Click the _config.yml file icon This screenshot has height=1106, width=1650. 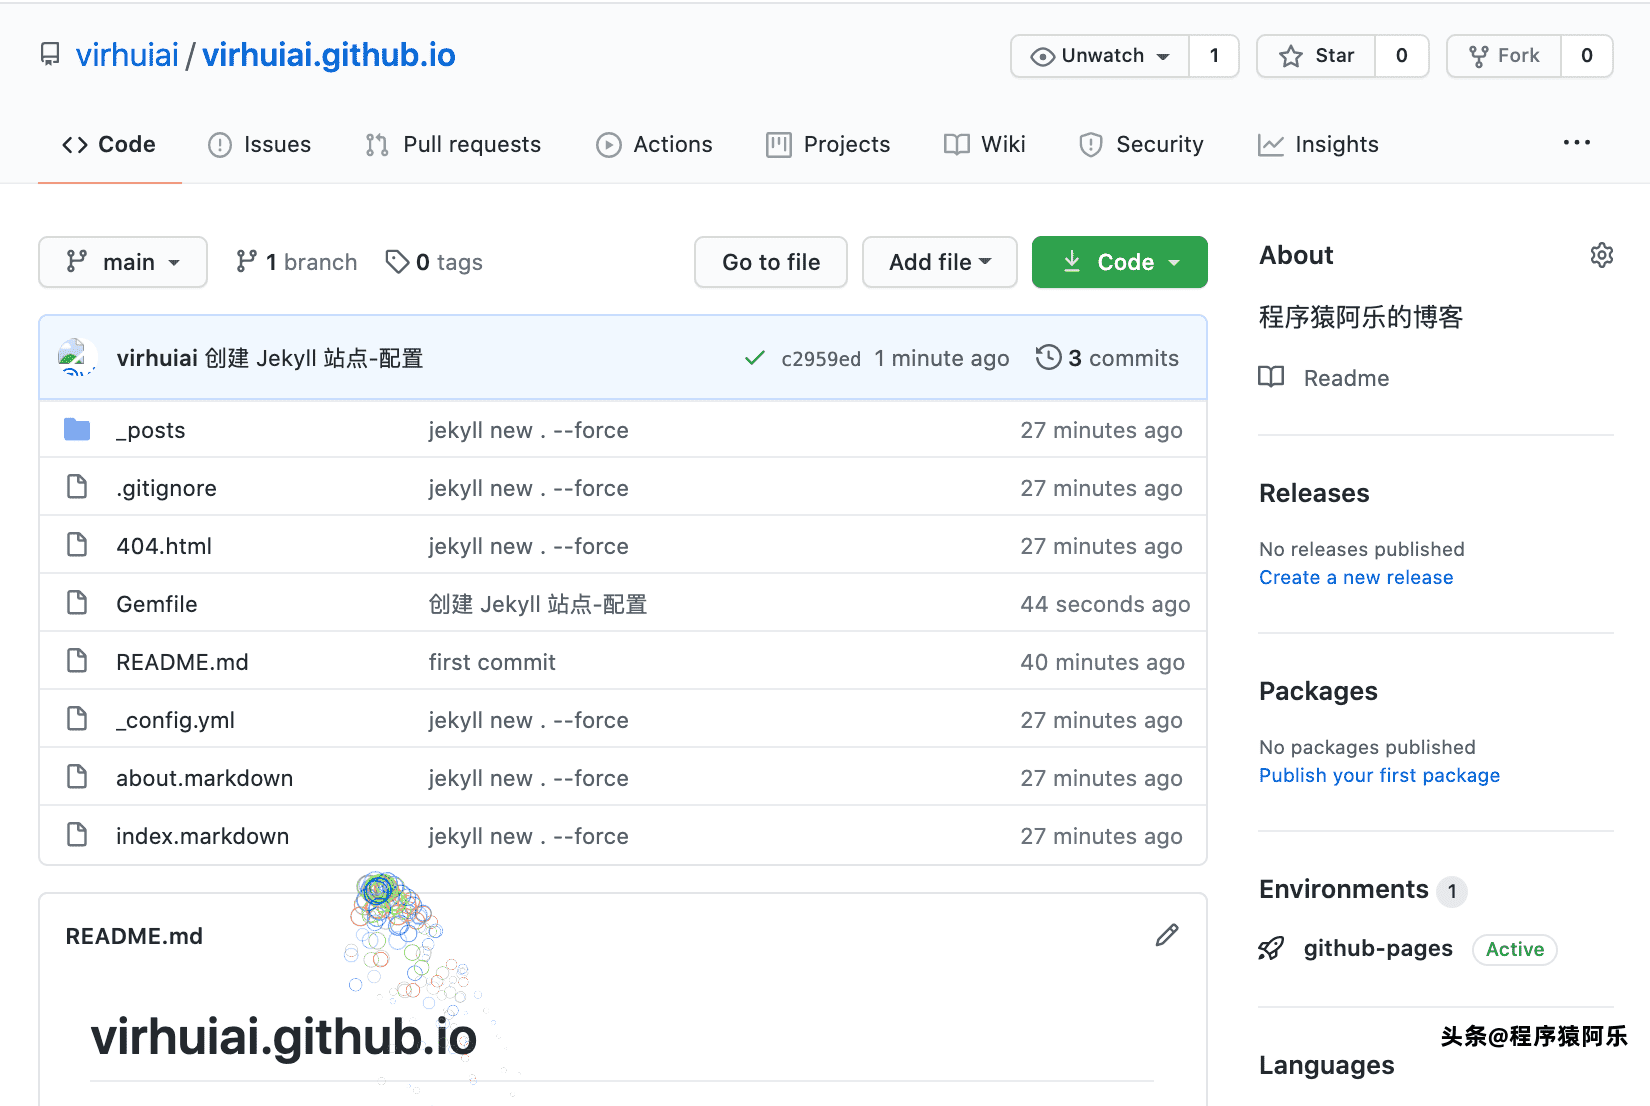pyautogui.click(x=77, y=719)
